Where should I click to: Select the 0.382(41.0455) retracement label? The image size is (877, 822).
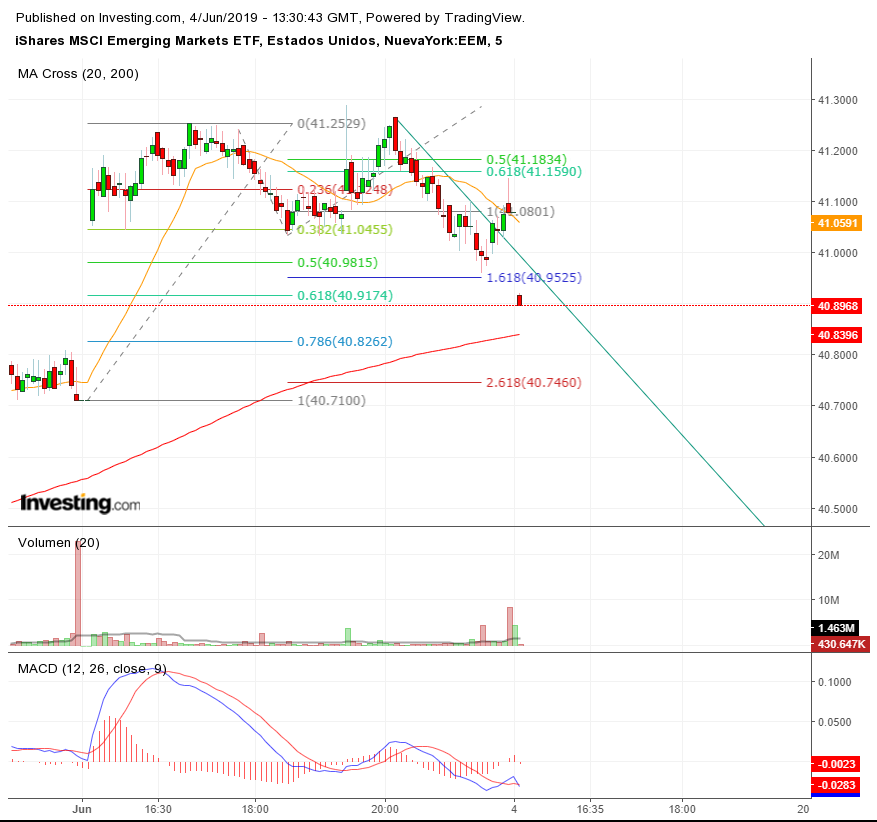tap(345, 229)
